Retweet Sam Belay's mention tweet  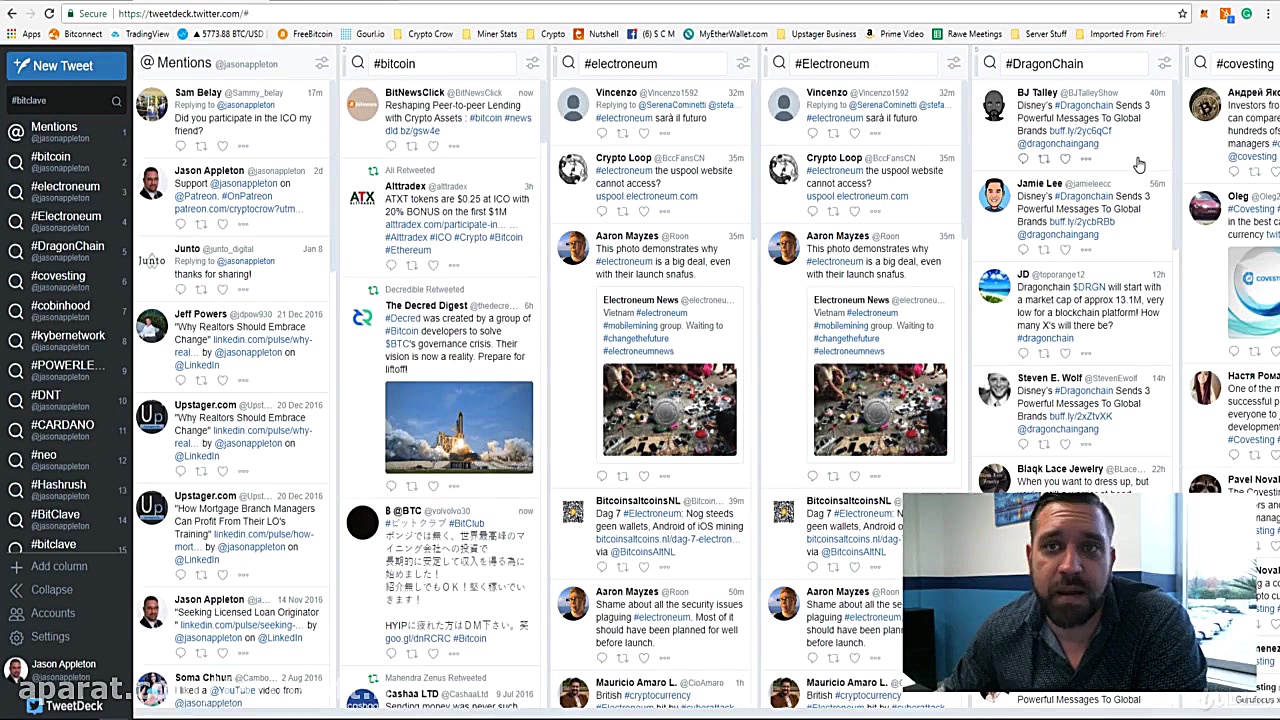[x=201, y=146]
